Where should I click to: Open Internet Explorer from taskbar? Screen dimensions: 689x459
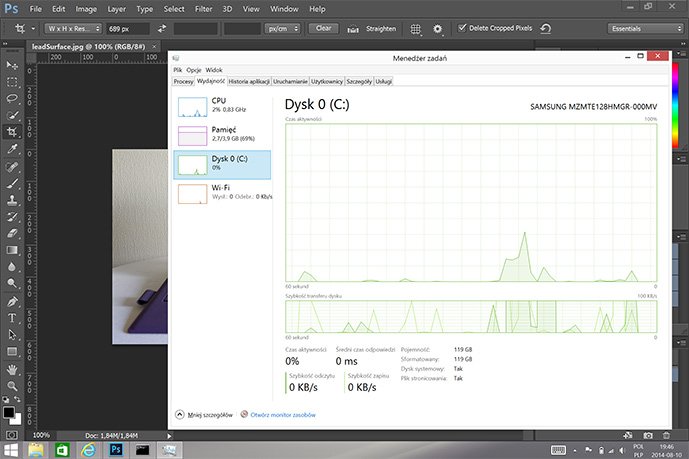click(88, 450)
